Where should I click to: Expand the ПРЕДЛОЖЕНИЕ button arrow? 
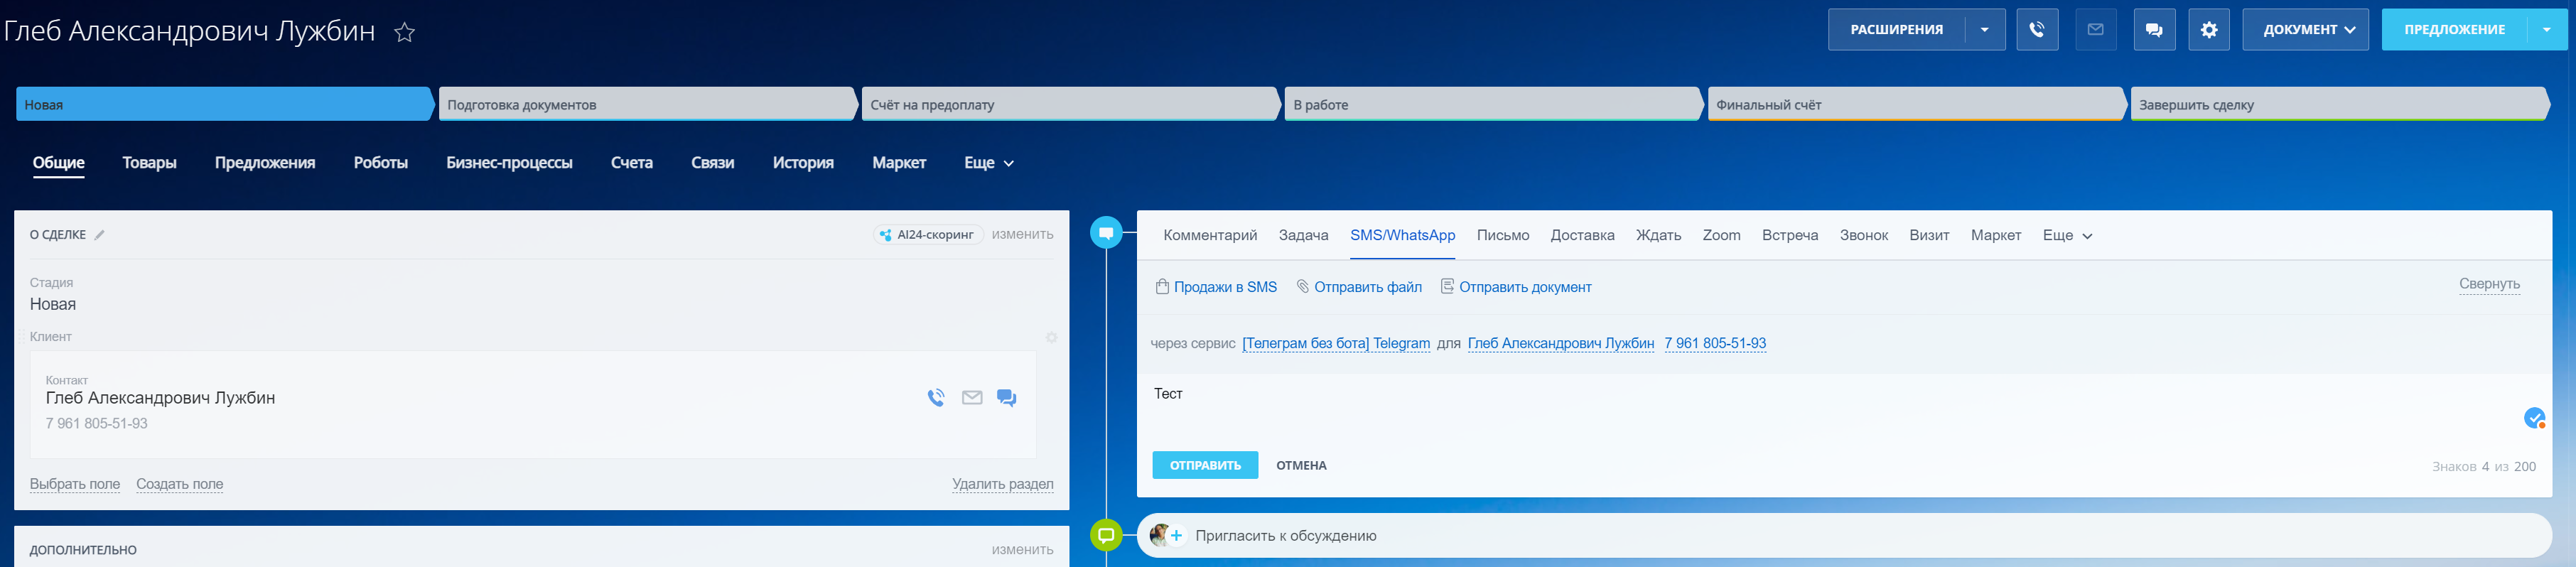click(2546, 30)
